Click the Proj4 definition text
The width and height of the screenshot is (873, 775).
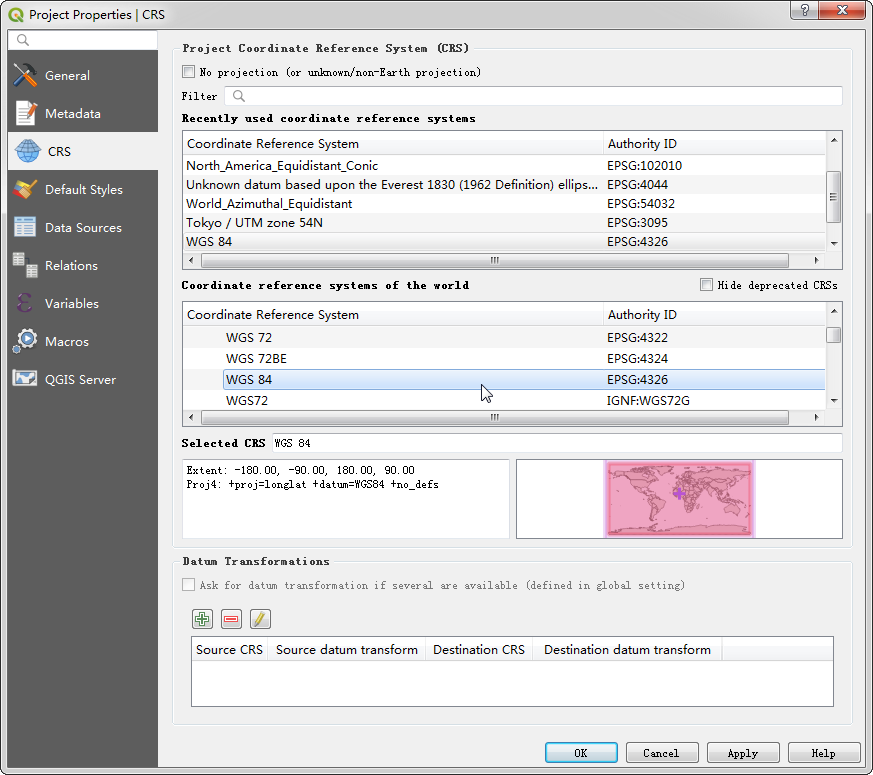coord(312,484)
